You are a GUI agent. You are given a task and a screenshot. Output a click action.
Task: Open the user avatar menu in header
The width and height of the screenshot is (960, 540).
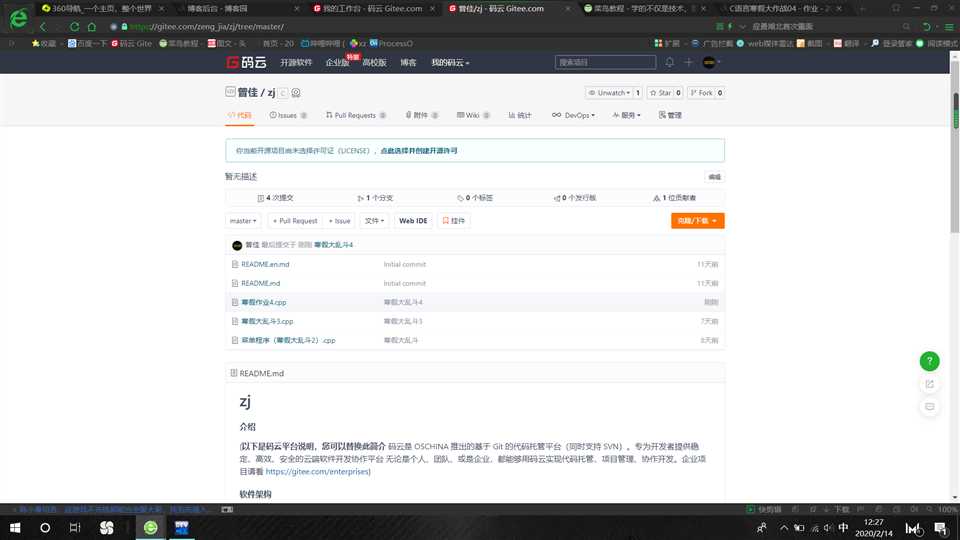(x=710, y=62)
